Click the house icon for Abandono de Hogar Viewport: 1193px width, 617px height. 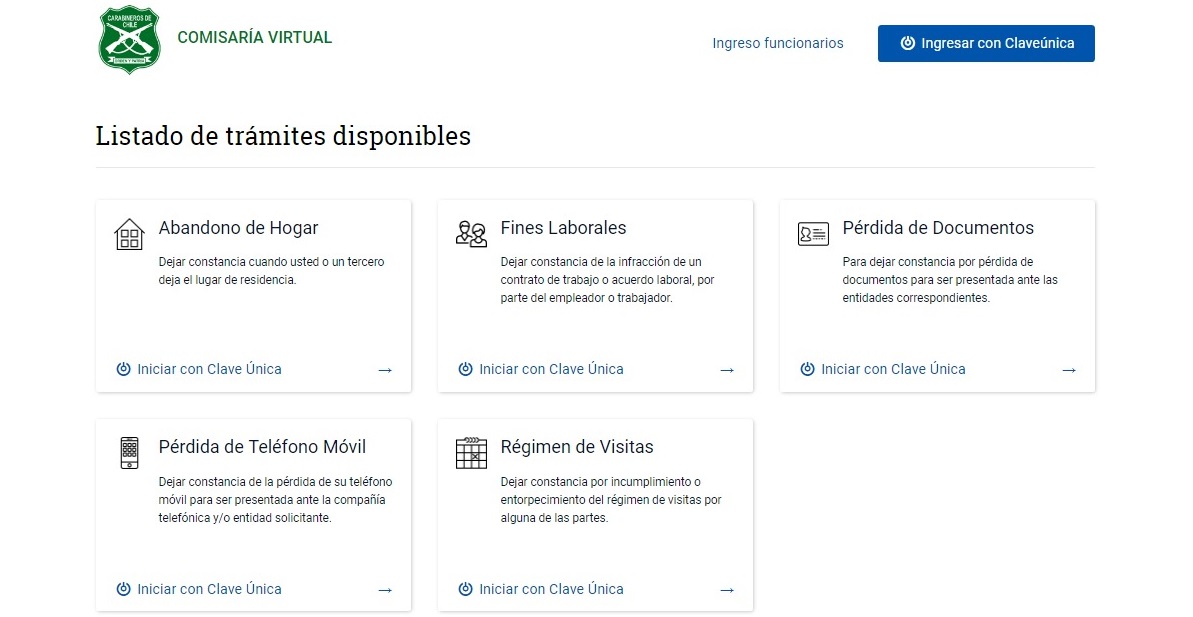click(129, 234)
